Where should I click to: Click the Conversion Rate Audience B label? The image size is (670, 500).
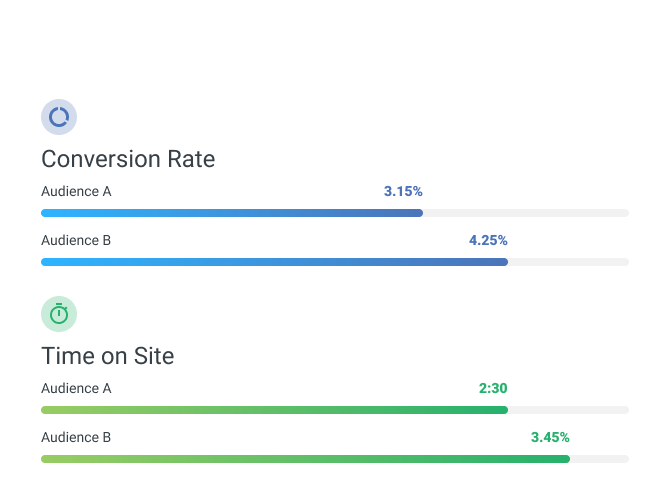76,240
